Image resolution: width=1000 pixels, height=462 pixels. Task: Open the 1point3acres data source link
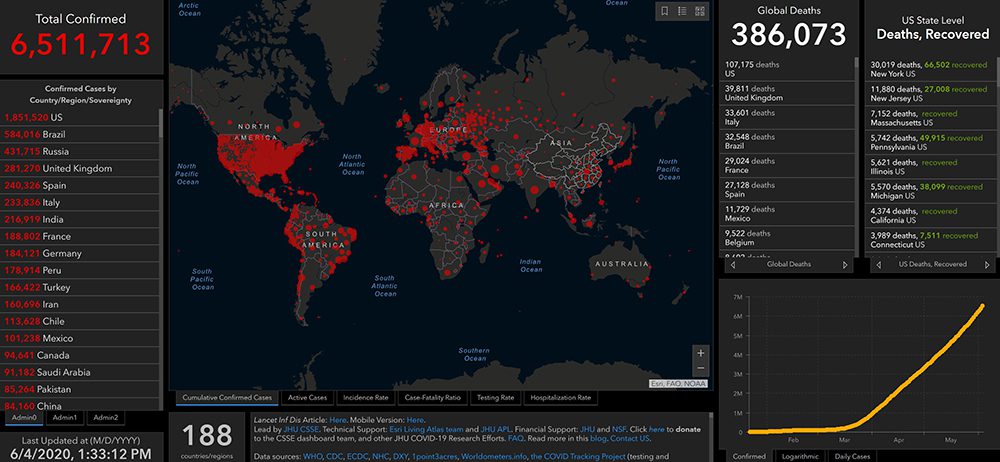click(435, 457)
